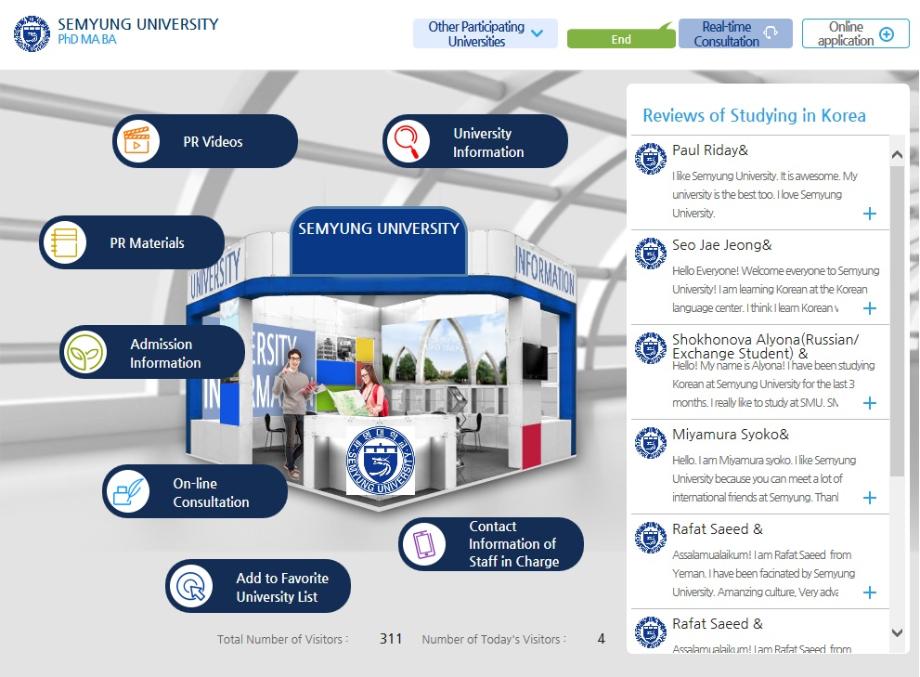Click the Contact Information phone icon

point(424,544)
